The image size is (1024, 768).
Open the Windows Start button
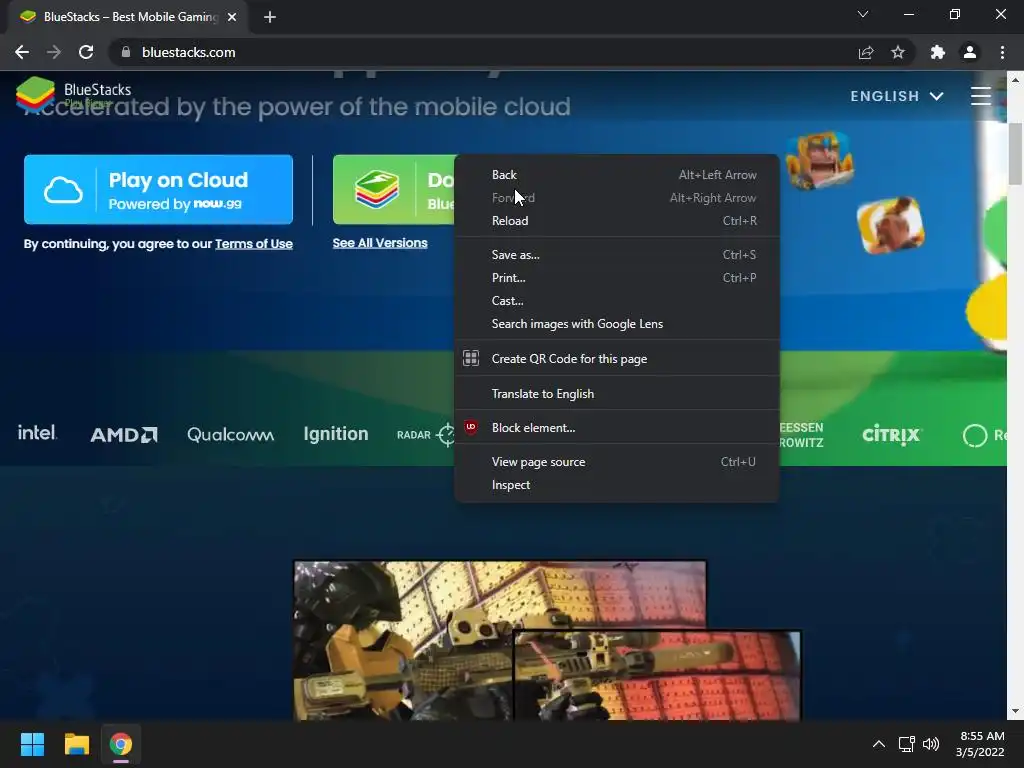(x=32, y=744)
